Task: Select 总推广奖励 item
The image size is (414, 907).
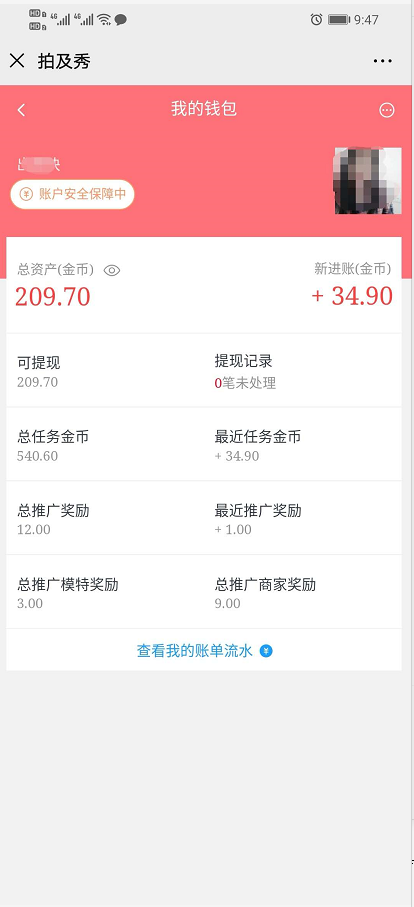Action: pos(105,518)
